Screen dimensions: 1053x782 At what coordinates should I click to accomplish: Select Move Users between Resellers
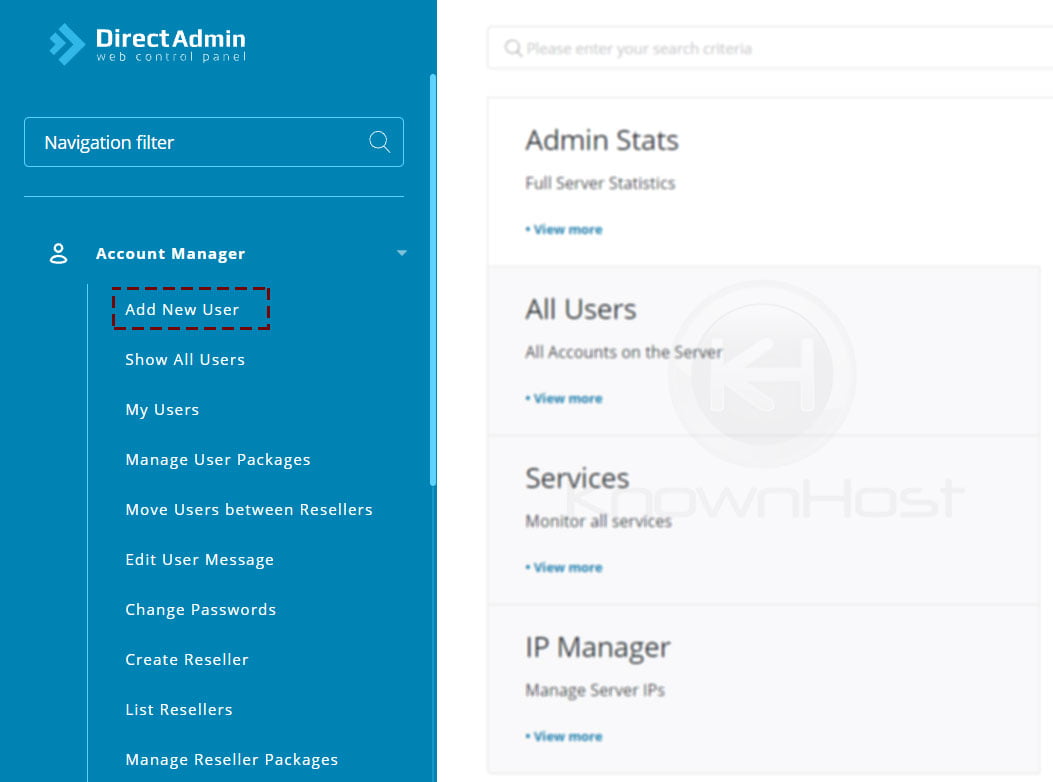249,509
